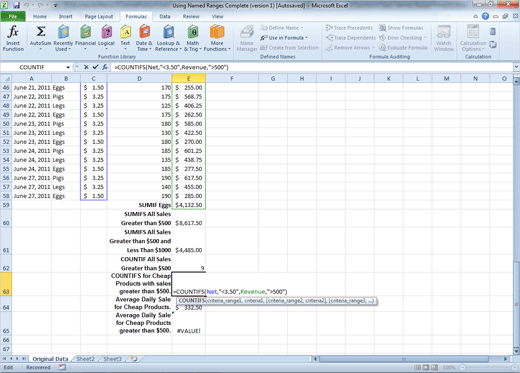Screen dimensions: 520x373
Task: Click the Select All corner
Action: point(6,79)
